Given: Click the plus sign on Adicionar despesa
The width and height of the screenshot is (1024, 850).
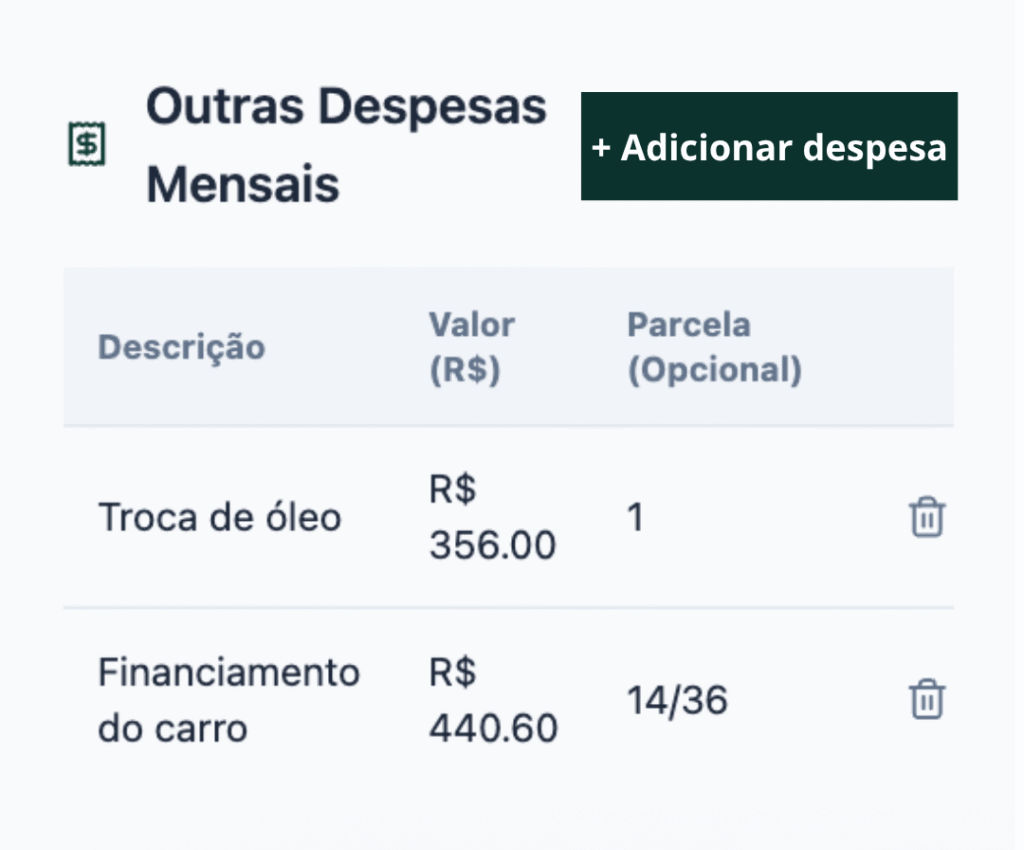Looking at the screenshot, I should (601, 148).
